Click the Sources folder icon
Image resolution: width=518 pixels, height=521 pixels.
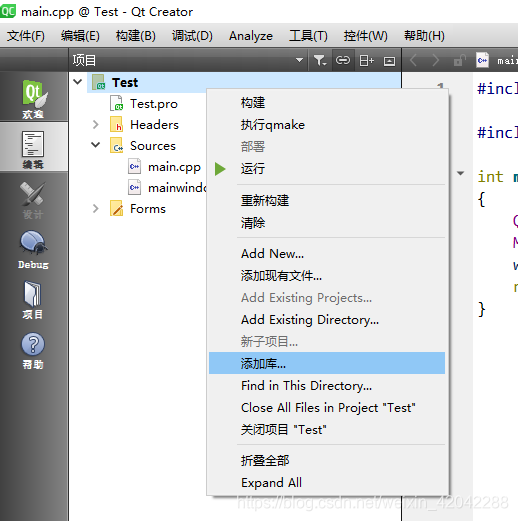(x=116, y=146)
